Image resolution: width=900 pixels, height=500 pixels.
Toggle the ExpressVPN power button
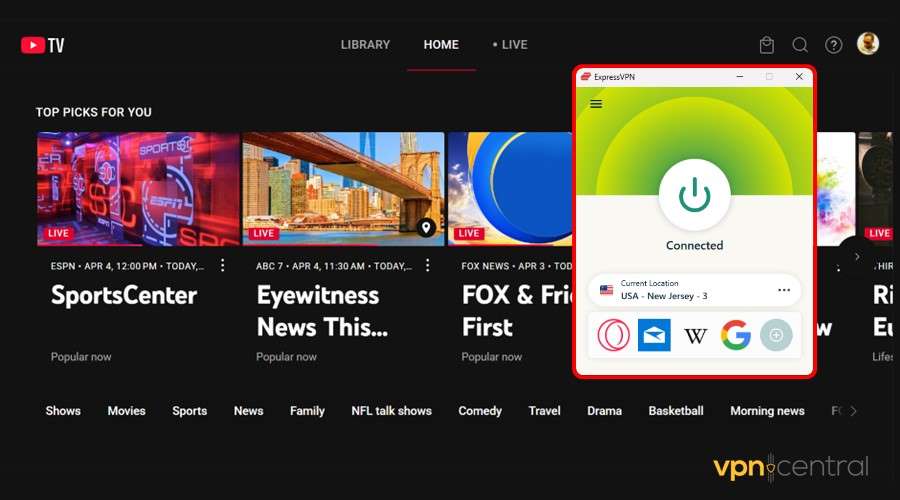(x=695, y=195)
